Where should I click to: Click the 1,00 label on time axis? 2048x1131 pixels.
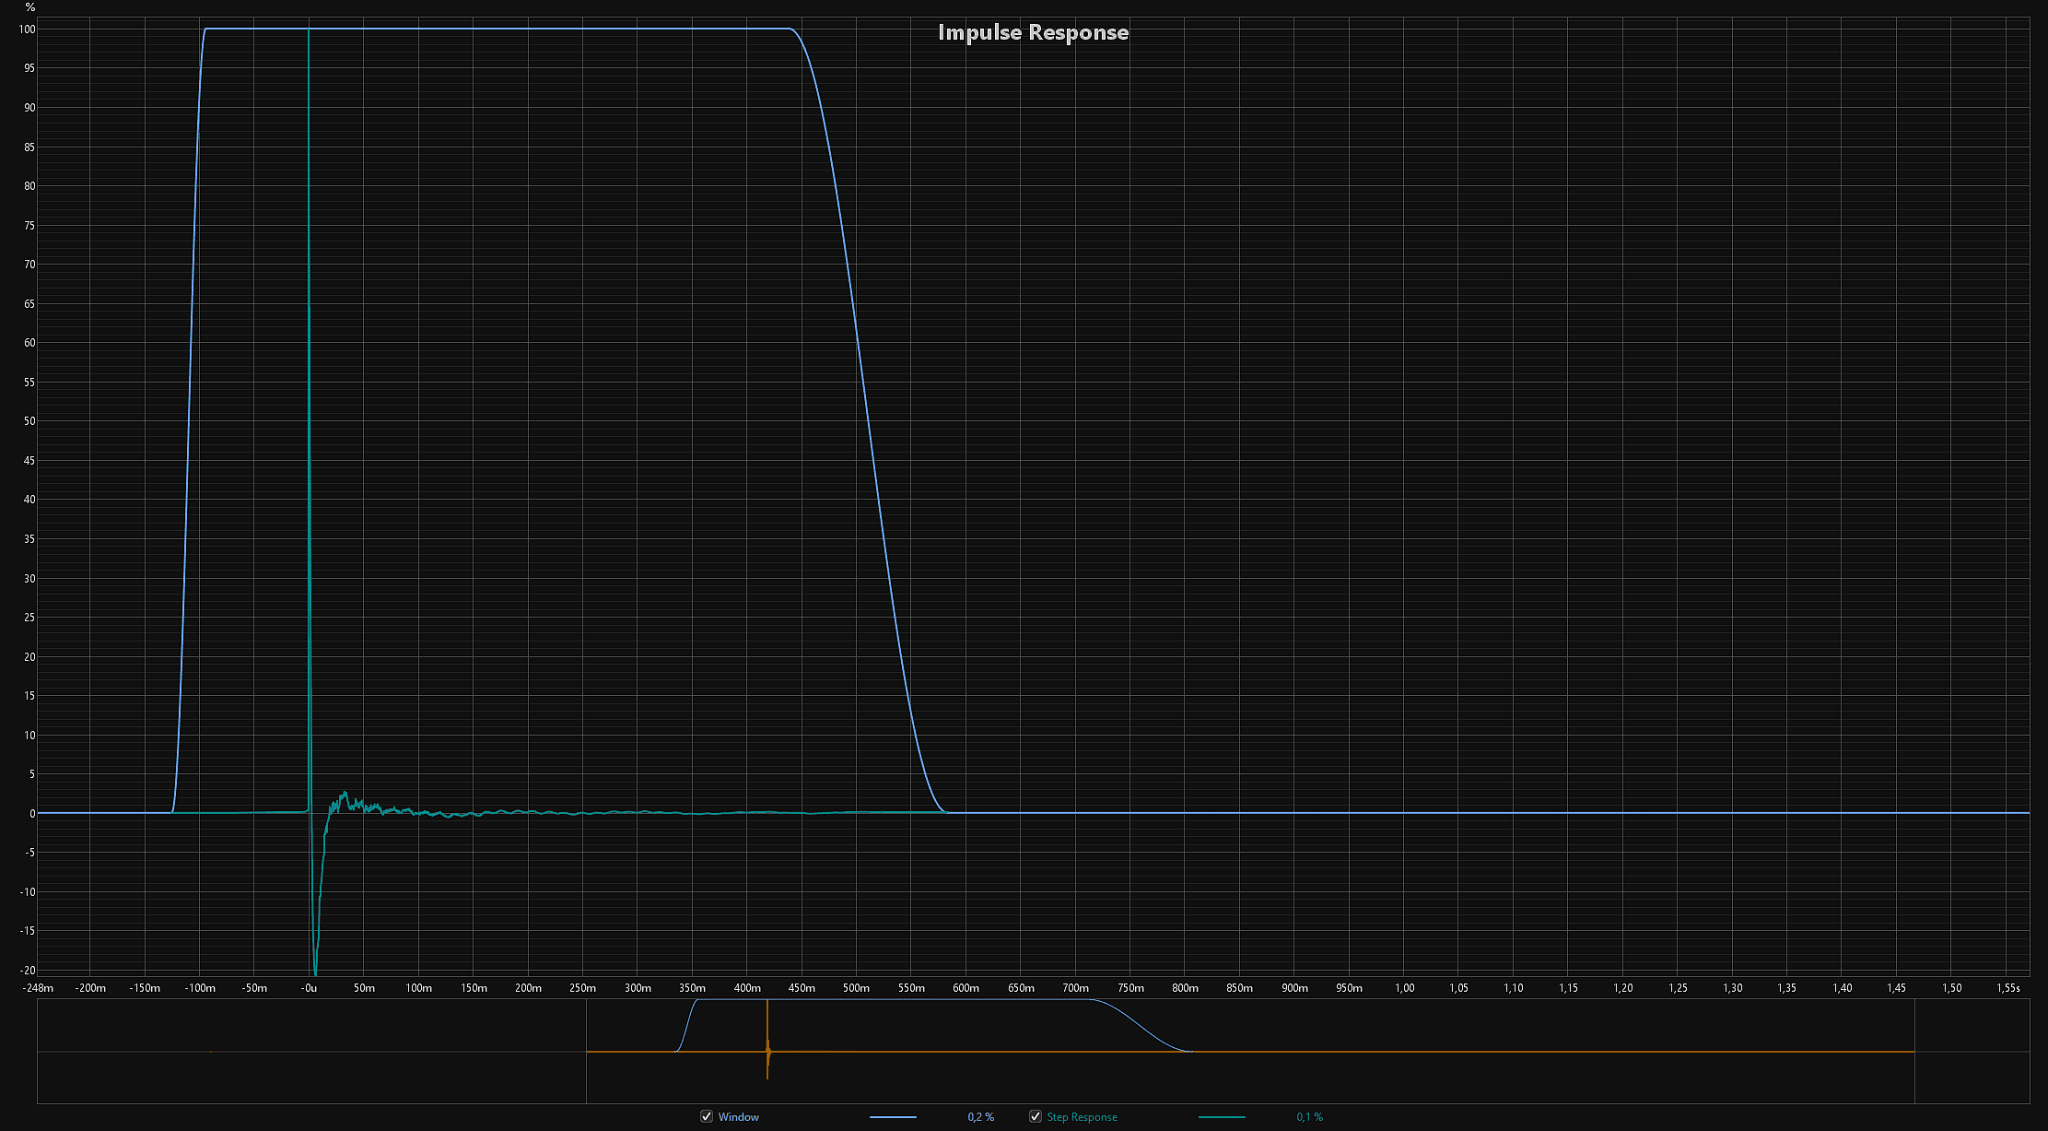click(1404, 988)
